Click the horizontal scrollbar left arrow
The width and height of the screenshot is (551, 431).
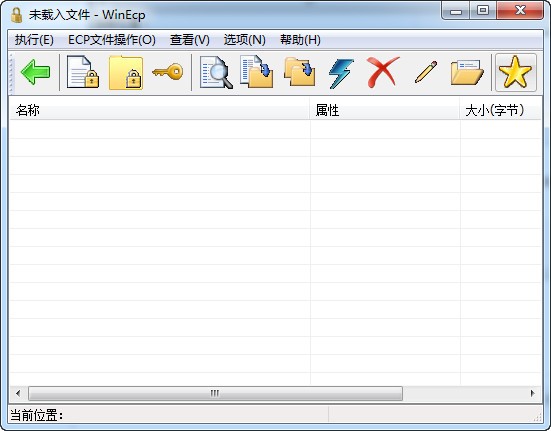tap(18, 393)
